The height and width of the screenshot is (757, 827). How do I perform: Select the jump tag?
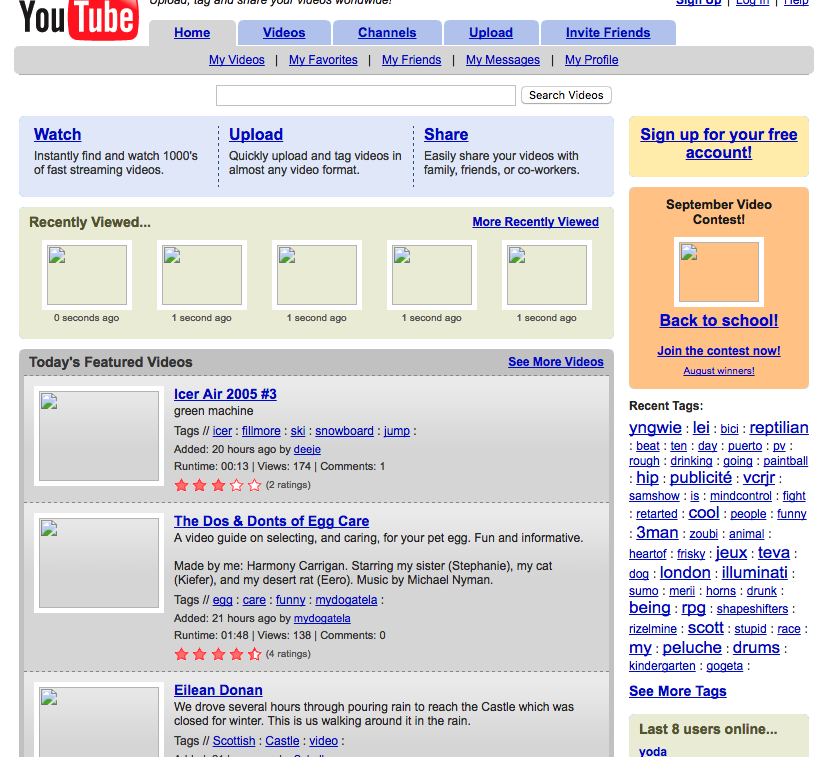(x=397, y=431)
